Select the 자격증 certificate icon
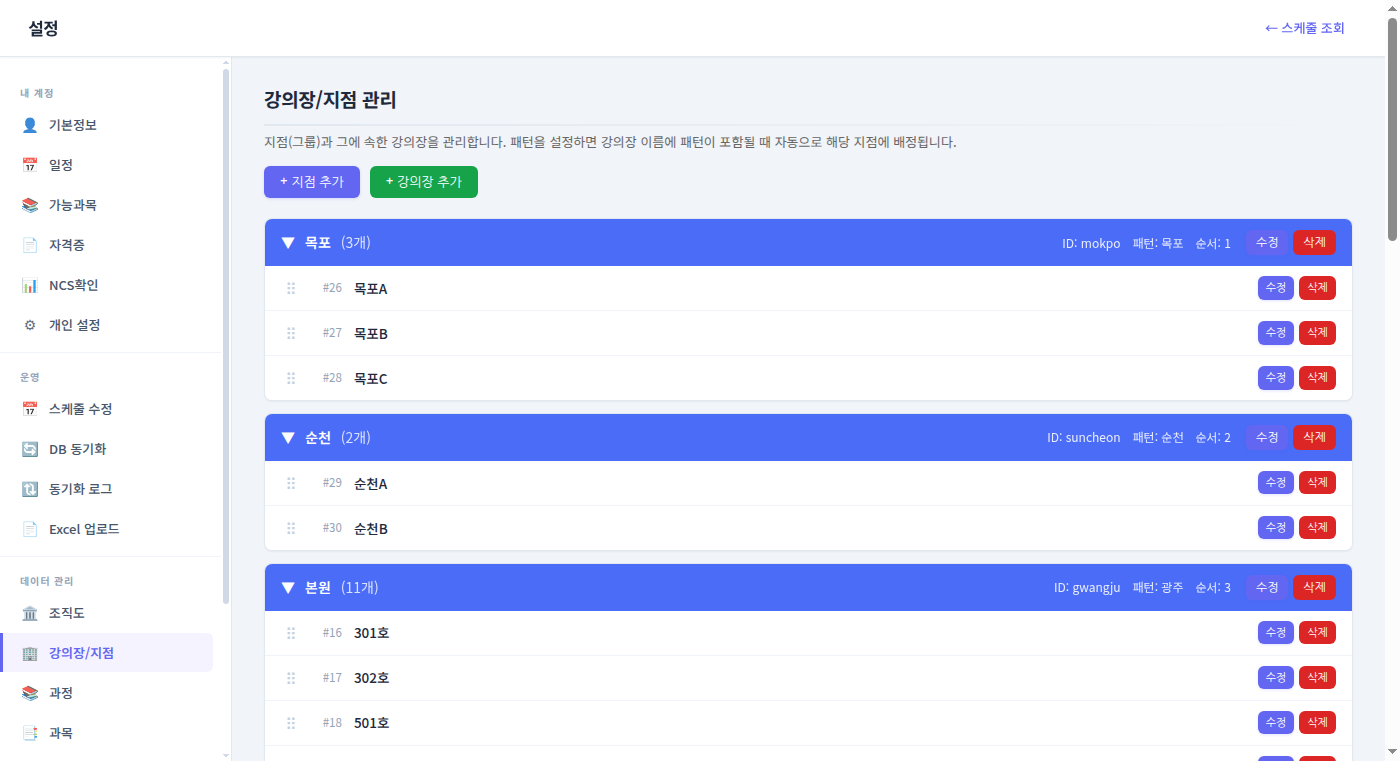Image resolution: width=1400 pixels, height=761 pixels. tap(31, 244)
